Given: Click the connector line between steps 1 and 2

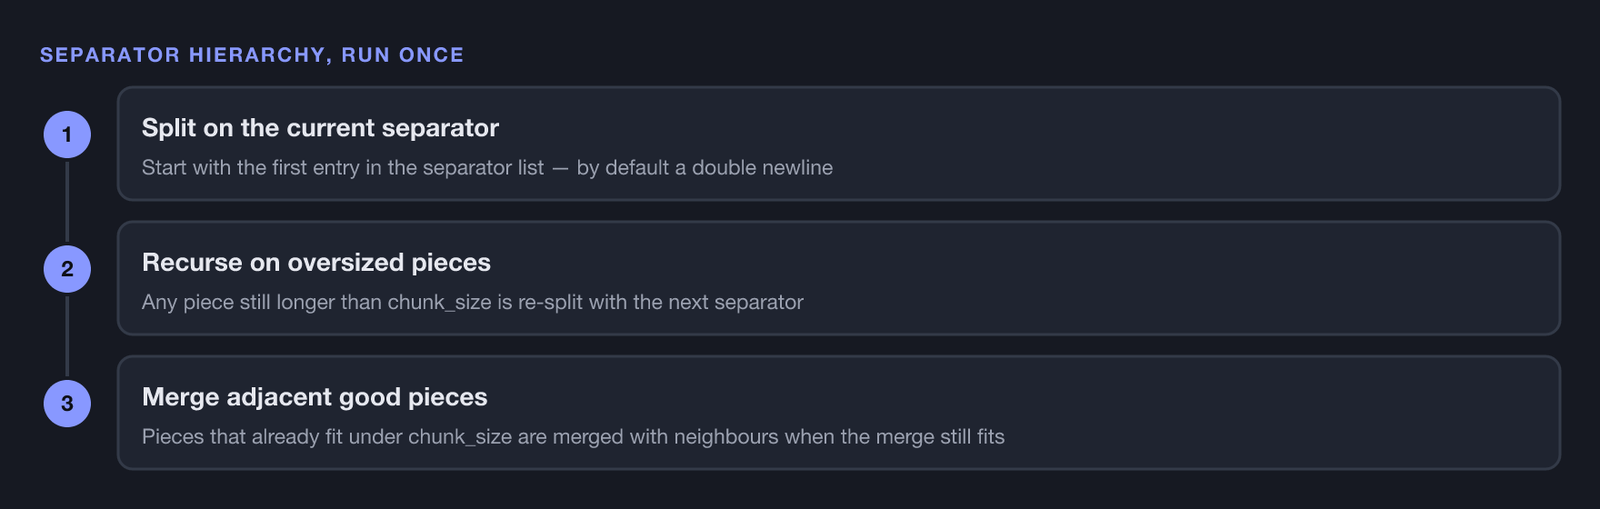Looking at the screenshot, I should [67, 202].
